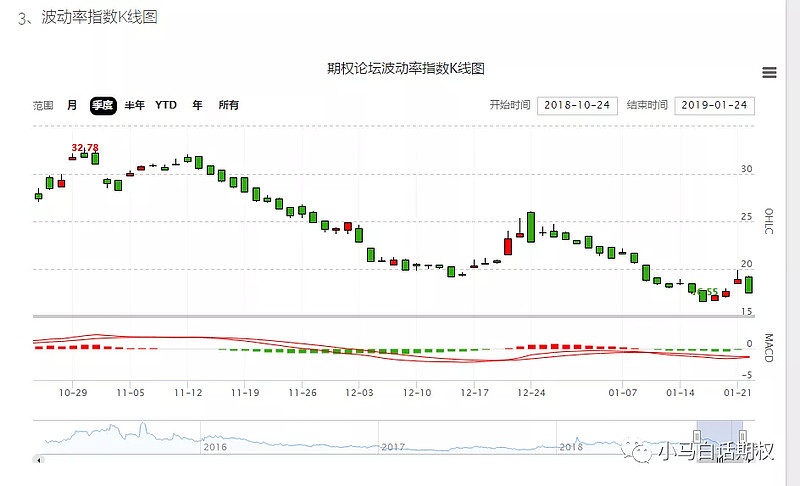Click the OHLC axis title

click(x=769, y=221)
